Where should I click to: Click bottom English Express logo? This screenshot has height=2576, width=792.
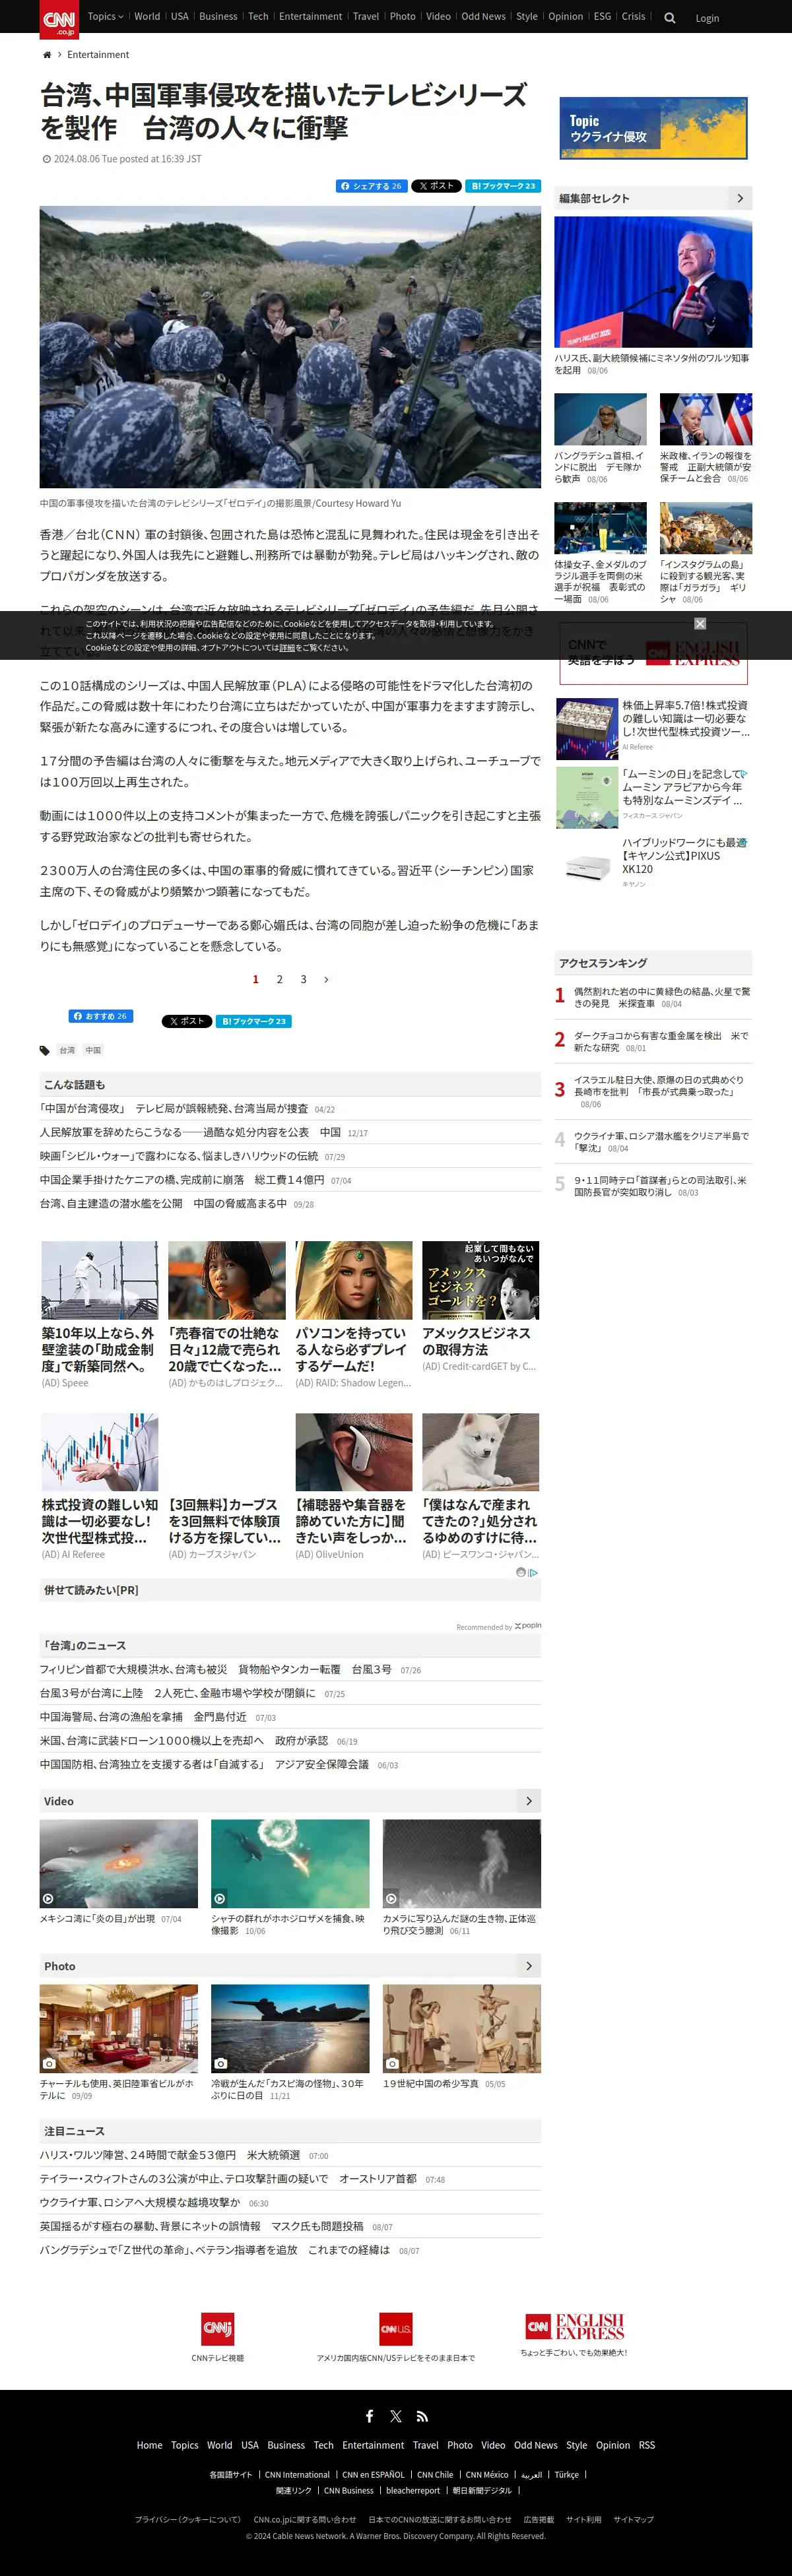(574, 2327)
